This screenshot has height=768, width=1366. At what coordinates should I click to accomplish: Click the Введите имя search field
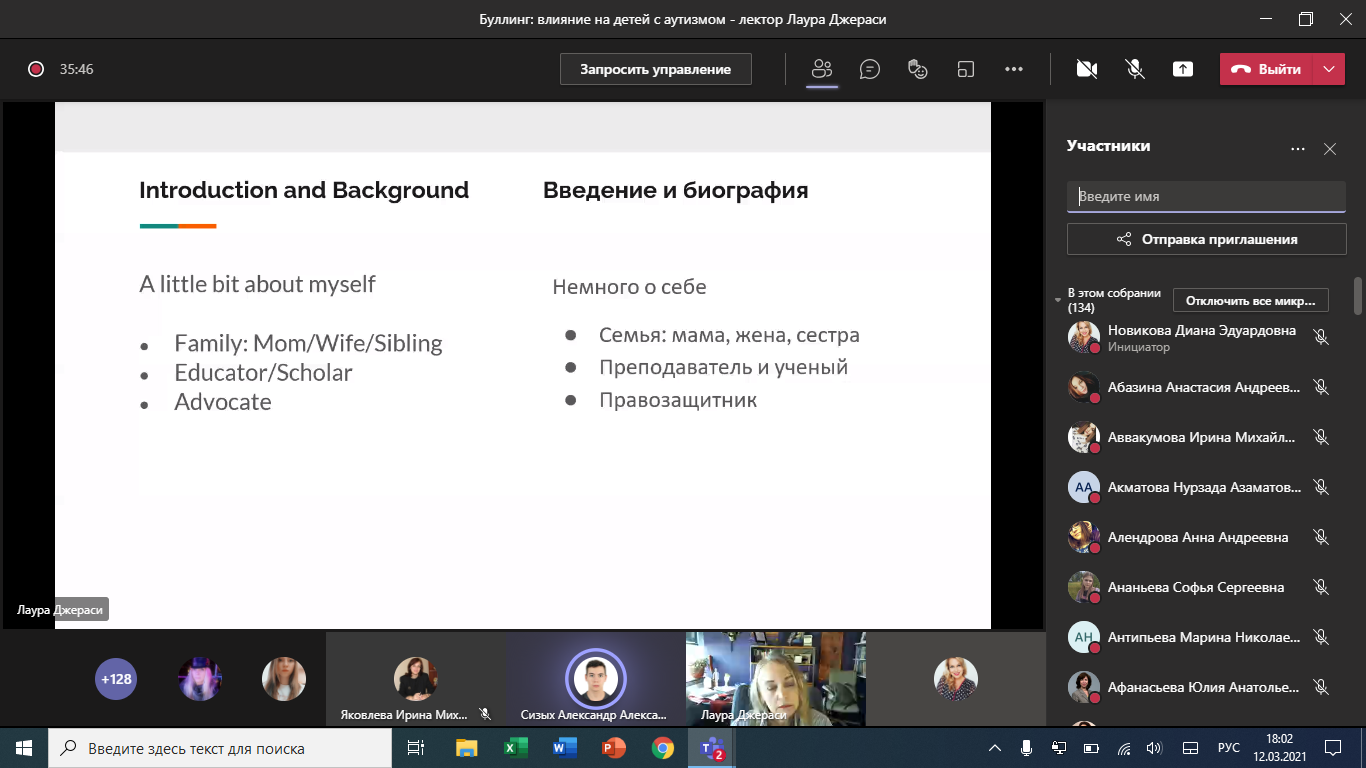[1206, 197]
